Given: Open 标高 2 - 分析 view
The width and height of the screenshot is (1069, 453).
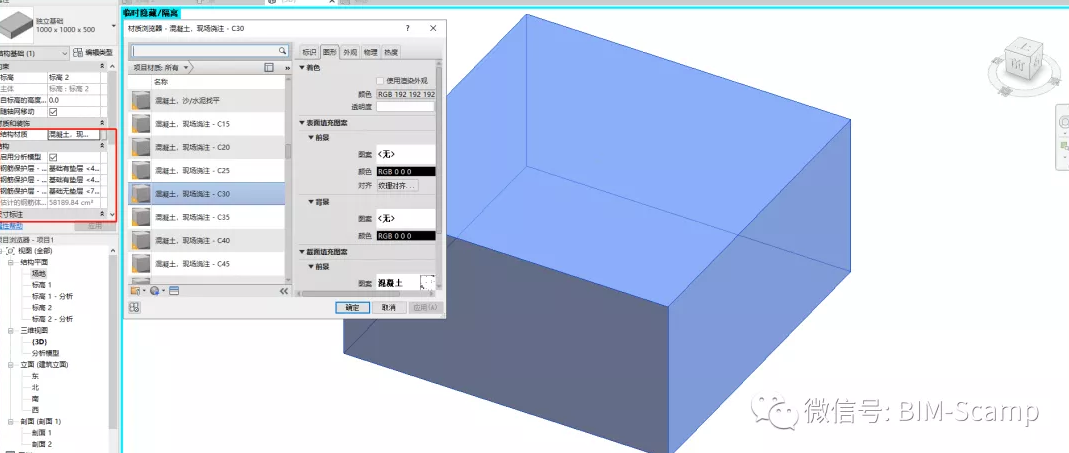Looking at the screenshot, I should [52, 319].
